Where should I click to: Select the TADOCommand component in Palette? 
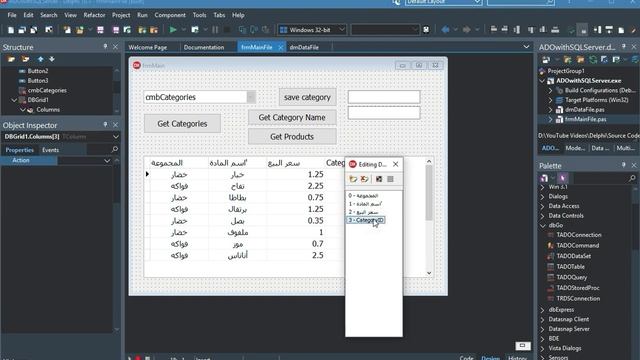(x=578, y=245)
